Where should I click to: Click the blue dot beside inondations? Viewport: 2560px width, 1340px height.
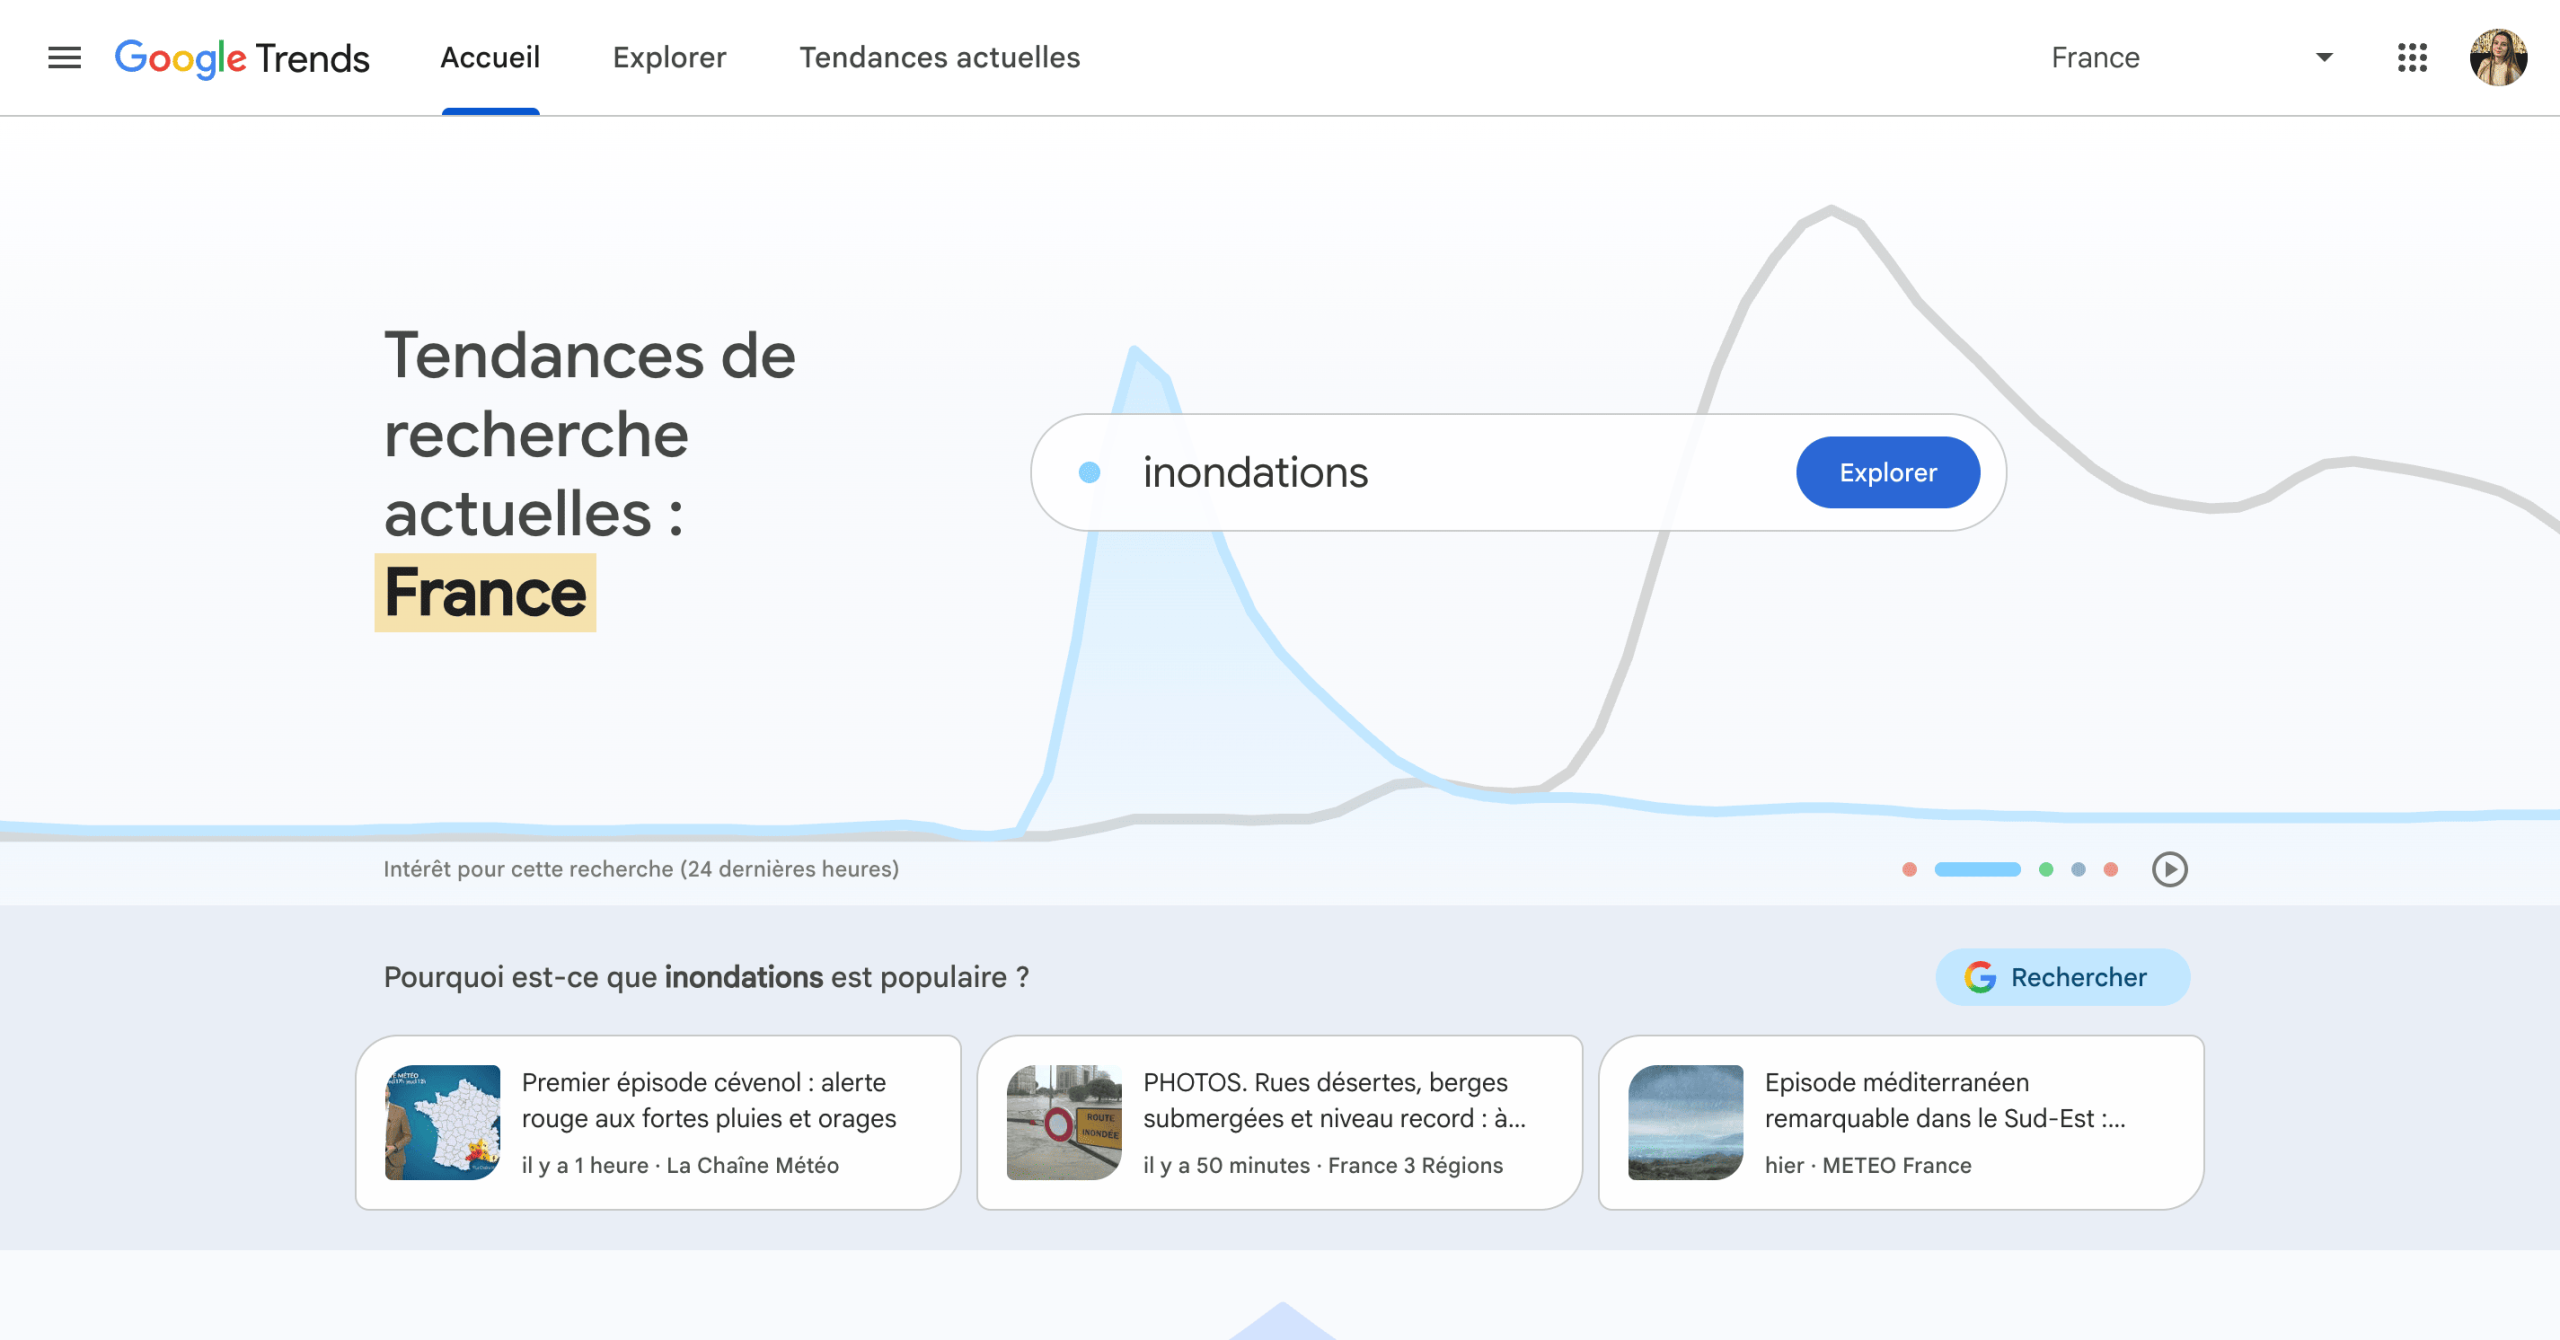pyautogui.click(x=1089, y=472)
